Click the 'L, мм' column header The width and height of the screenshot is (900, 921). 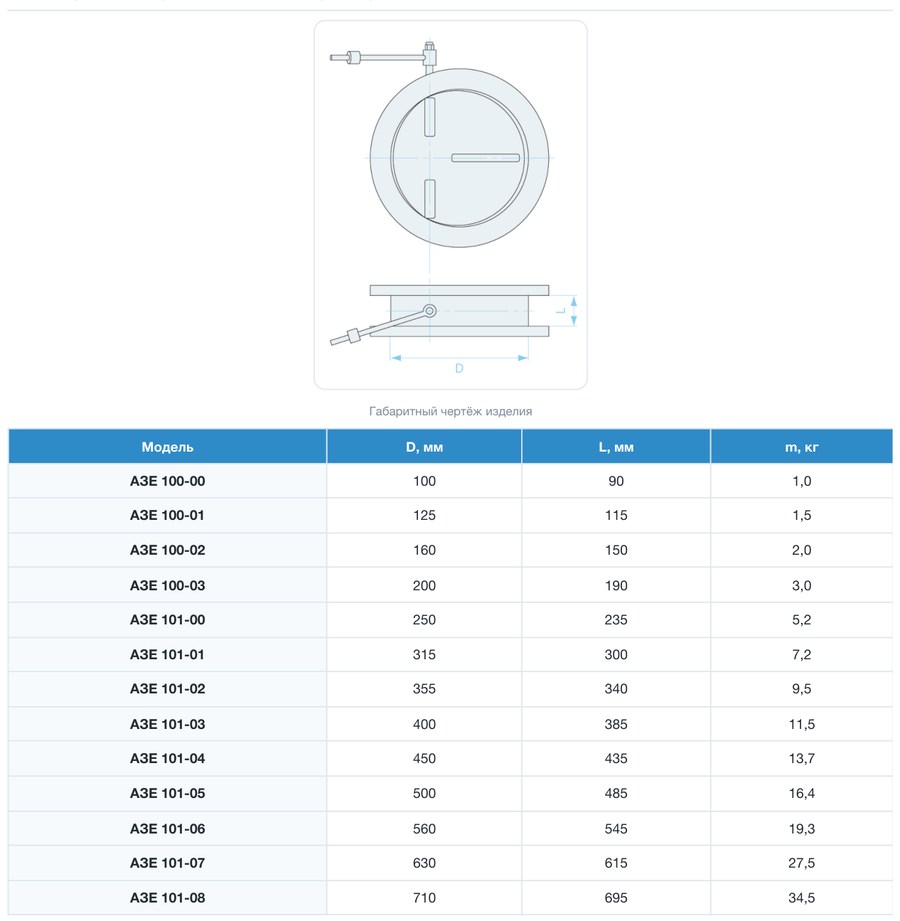pyautogui.click(x=616, y=447)
